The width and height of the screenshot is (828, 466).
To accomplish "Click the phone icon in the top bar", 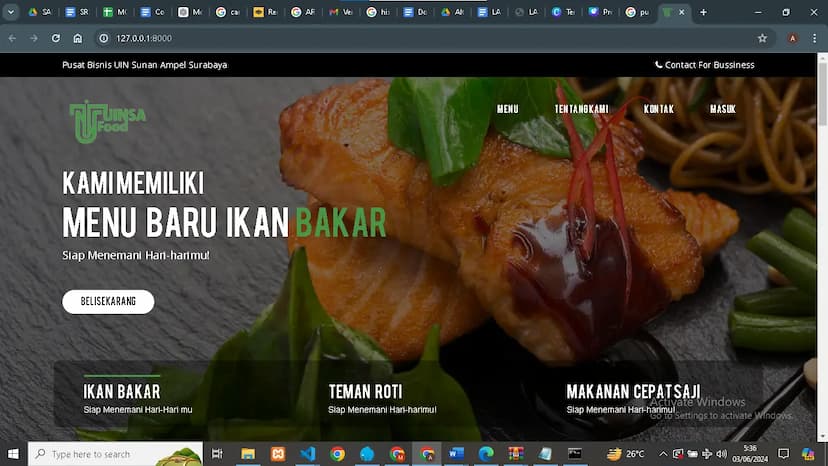I will 658,64.
